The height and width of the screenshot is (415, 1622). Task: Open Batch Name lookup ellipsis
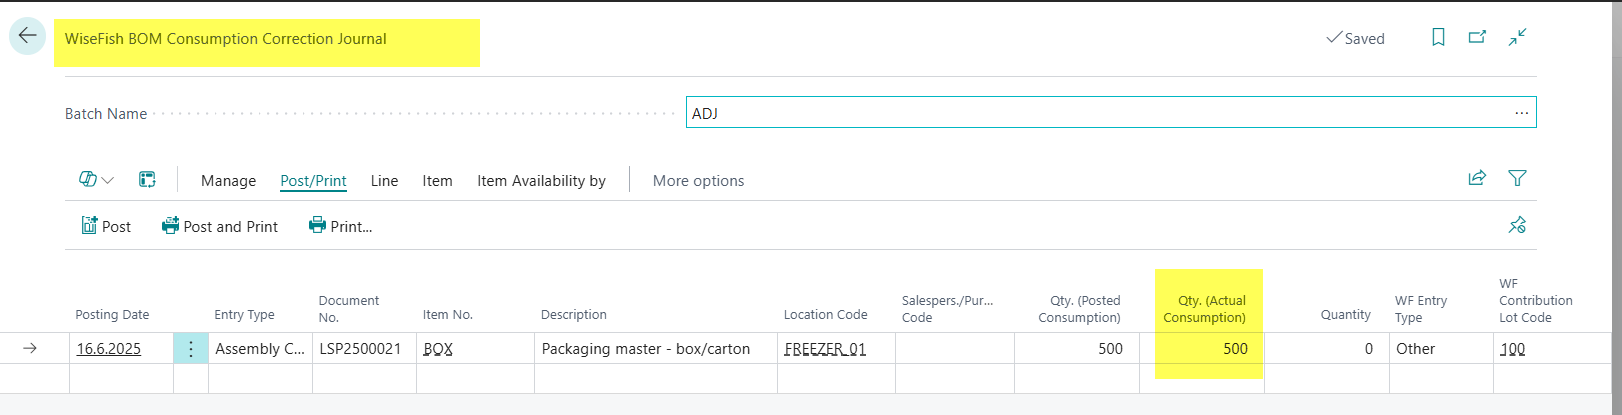point(1521,113)
